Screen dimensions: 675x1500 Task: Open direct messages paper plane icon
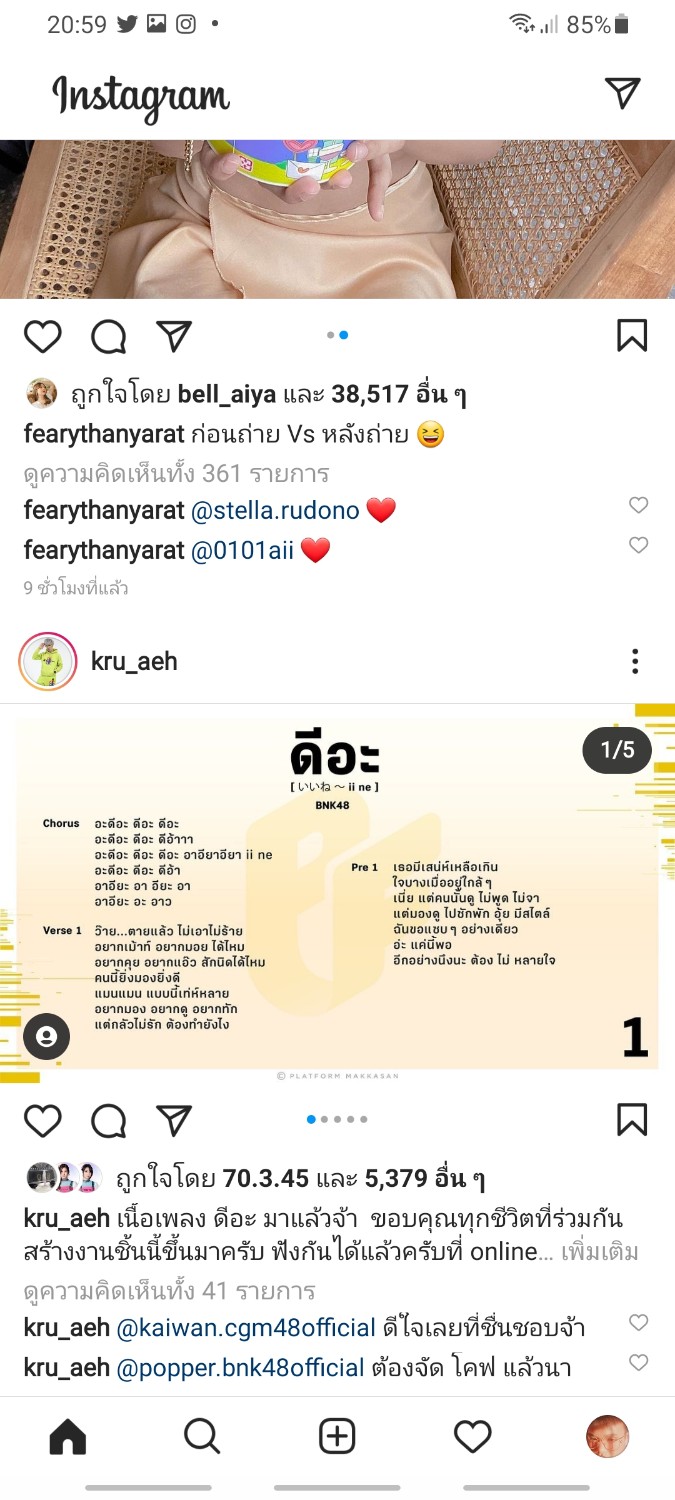point(623,93)
